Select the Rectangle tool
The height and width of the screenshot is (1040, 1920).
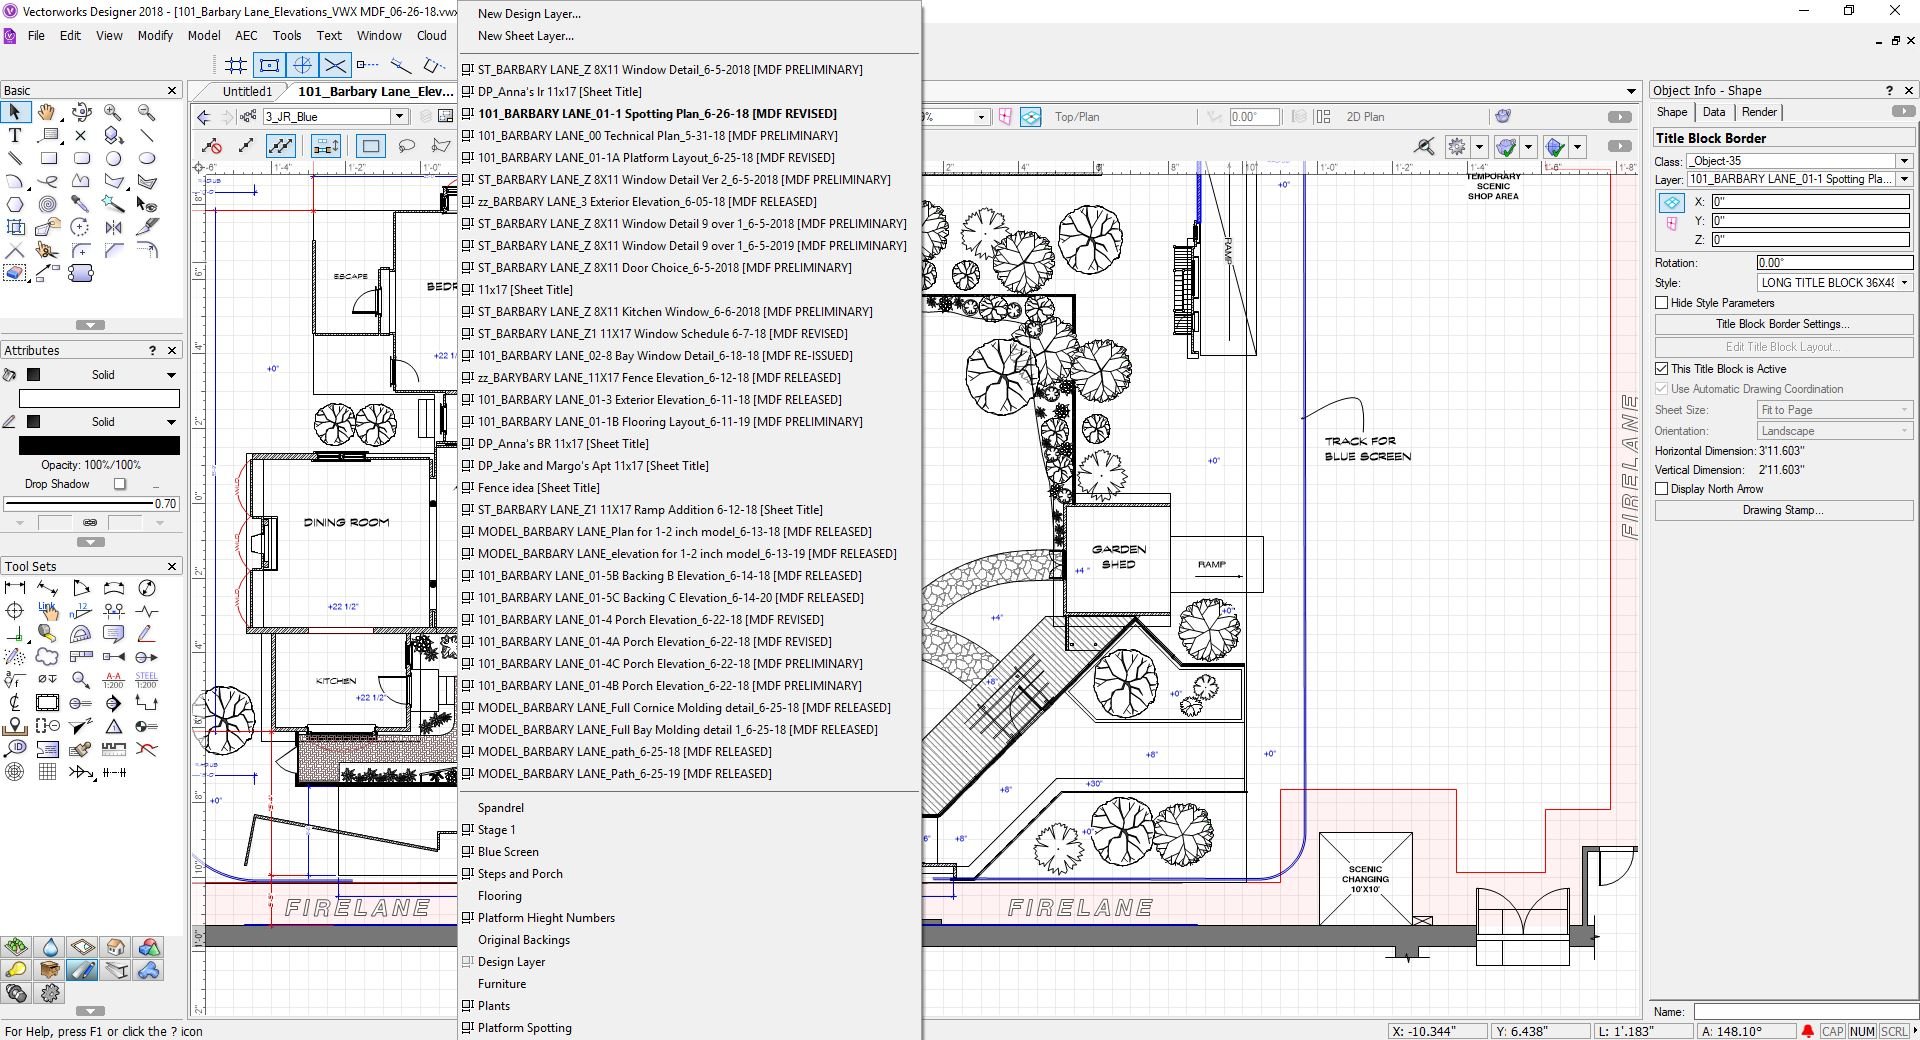point(48,158)
